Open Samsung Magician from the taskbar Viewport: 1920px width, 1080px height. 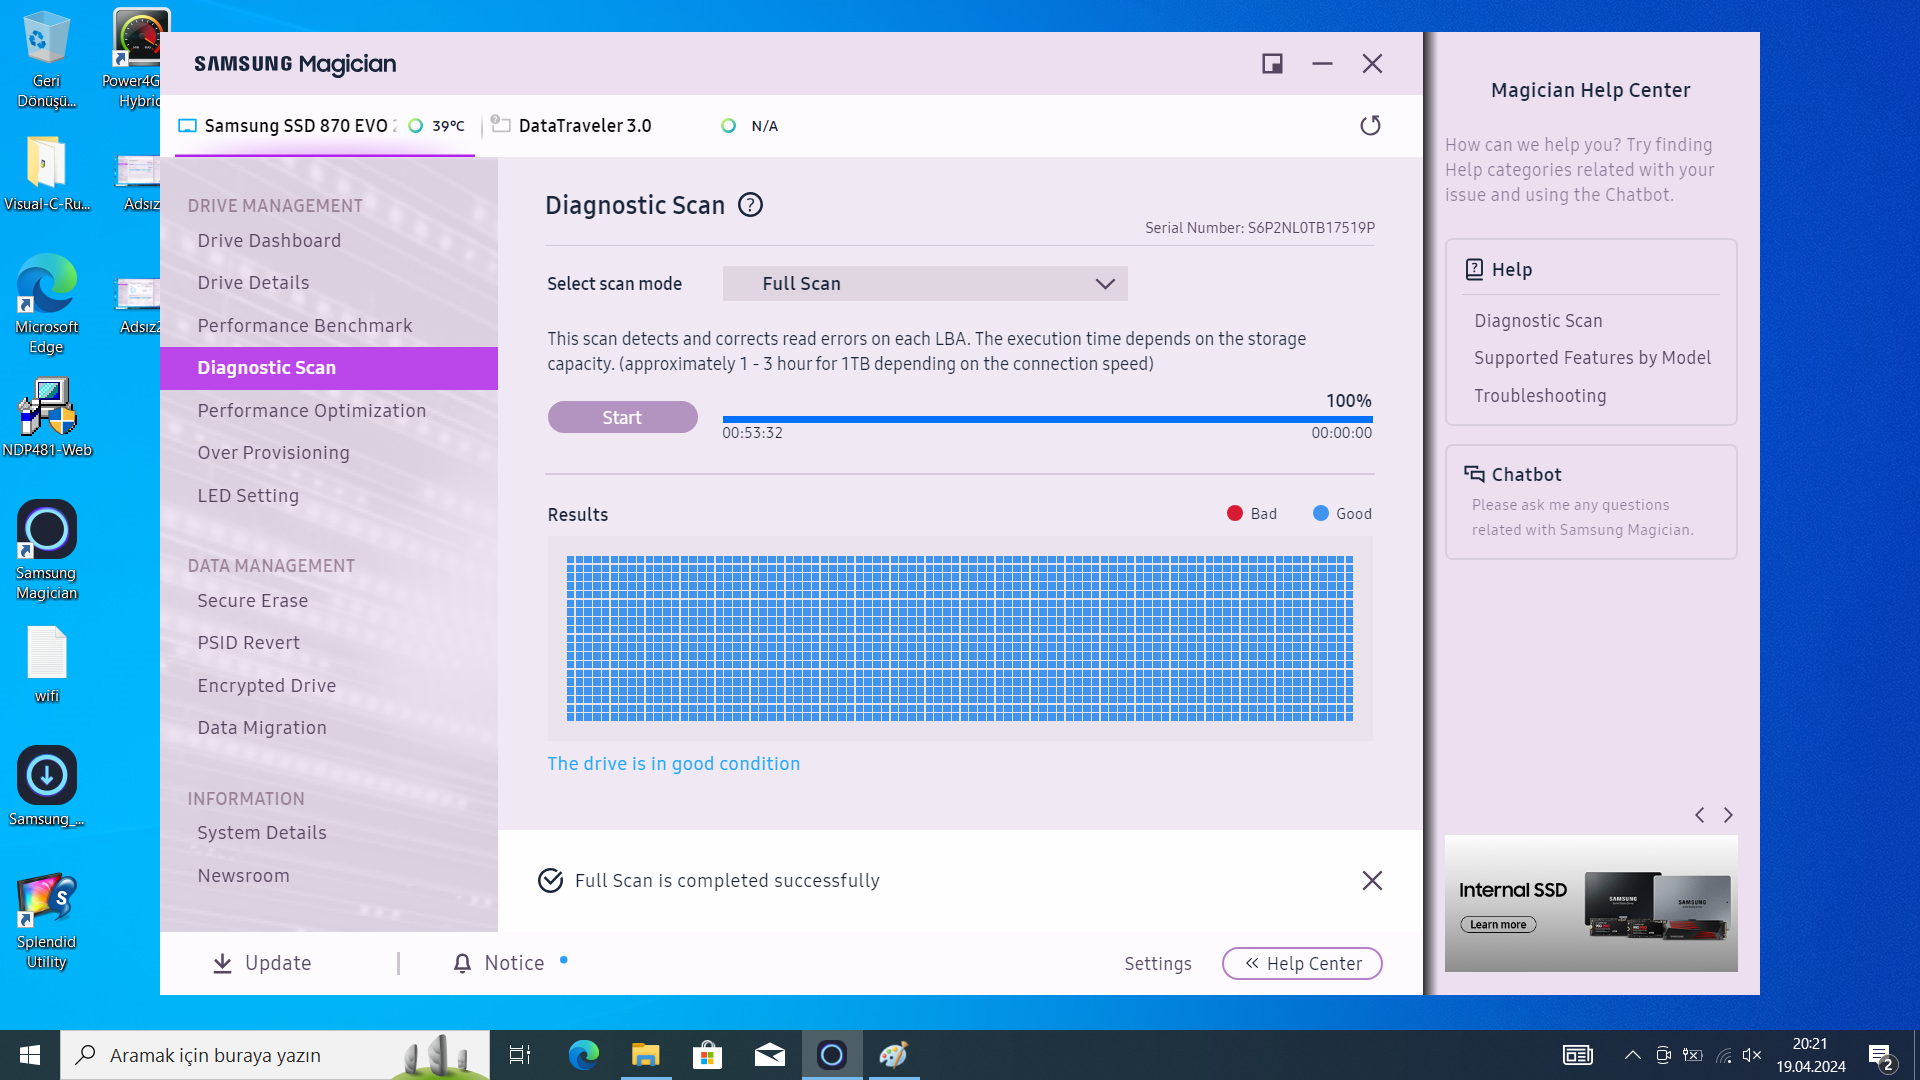tap(832, 1055)
